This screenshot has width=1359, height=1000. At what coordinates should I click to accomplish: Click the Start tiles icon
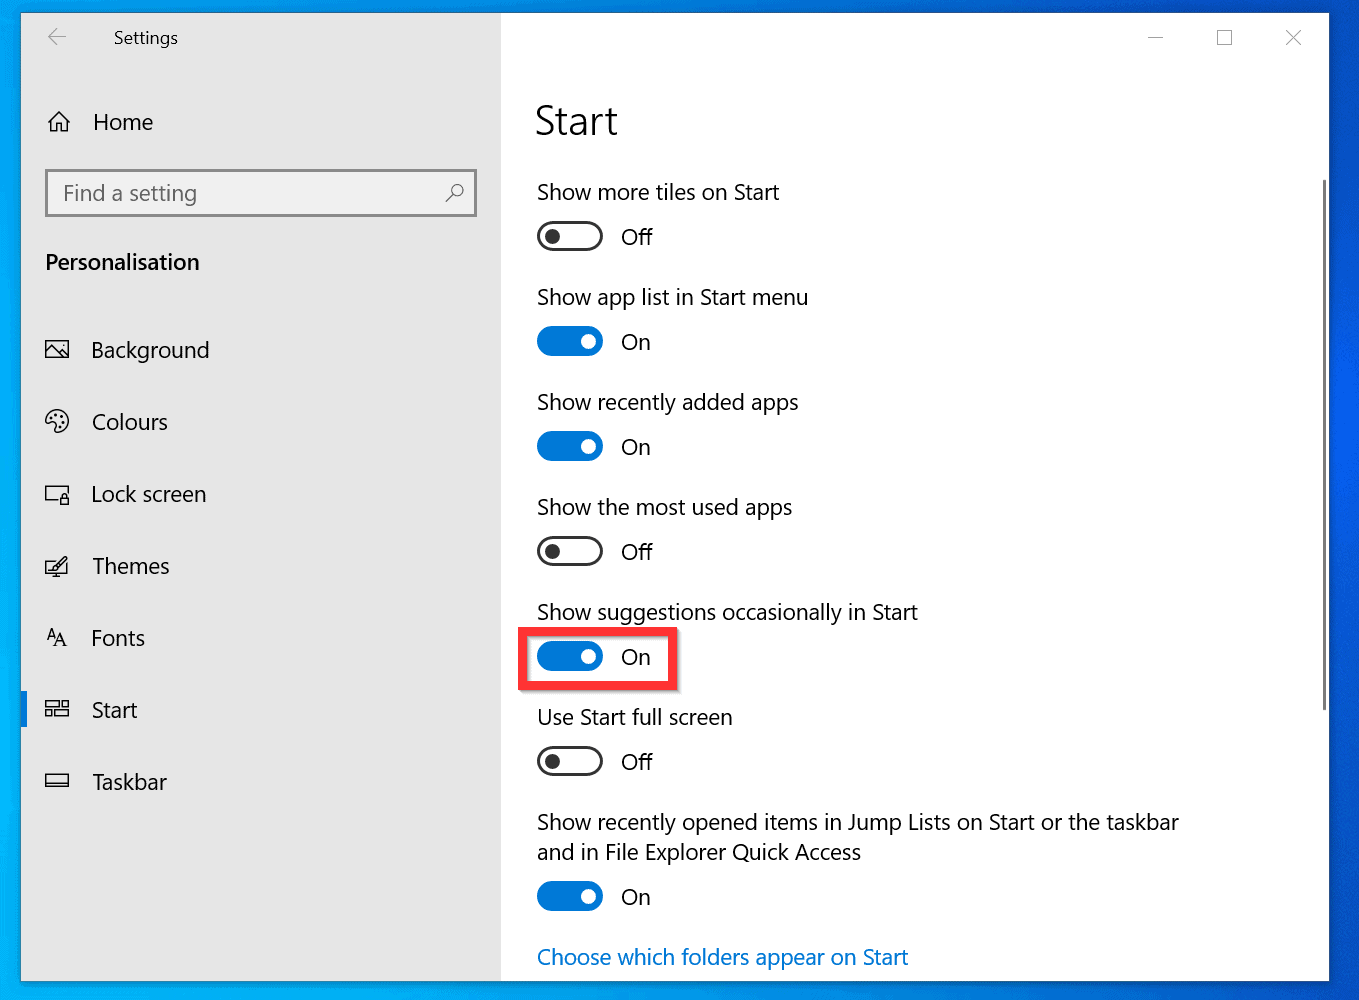(x=57, y=709)
